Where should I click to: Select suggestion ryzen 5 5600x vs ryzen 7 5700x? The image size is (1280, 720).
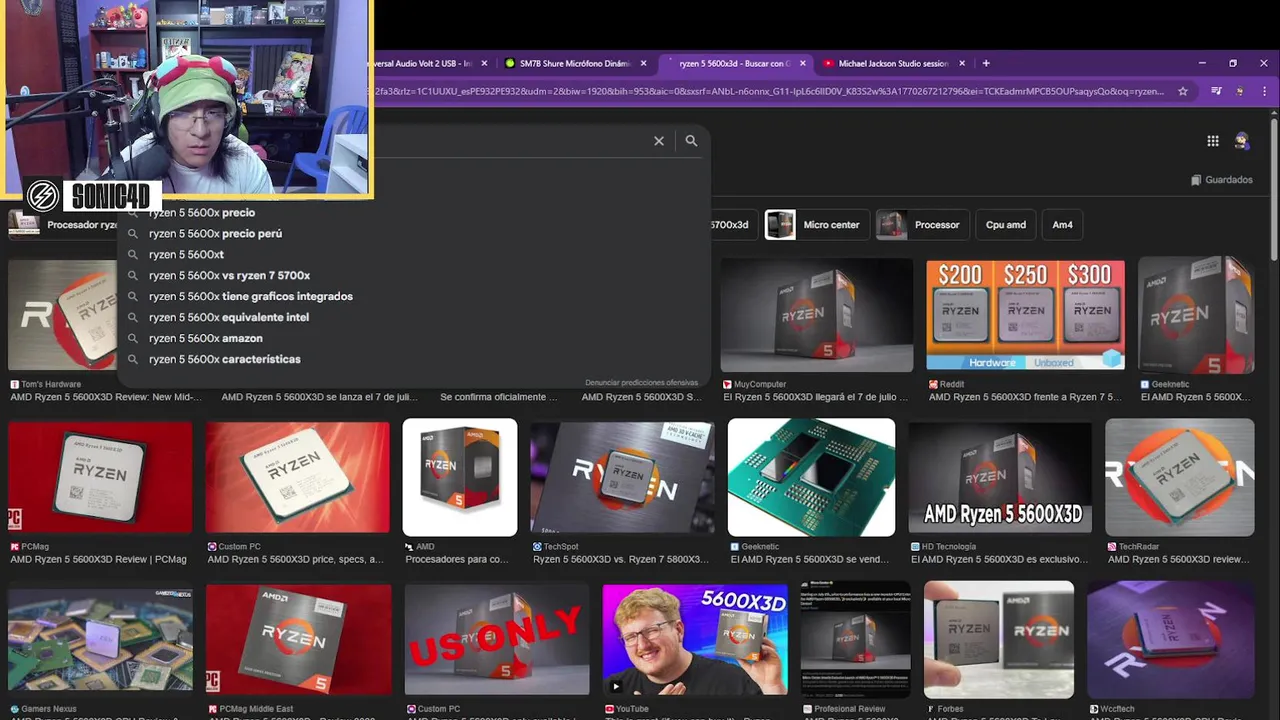click(x=229, y=275)
